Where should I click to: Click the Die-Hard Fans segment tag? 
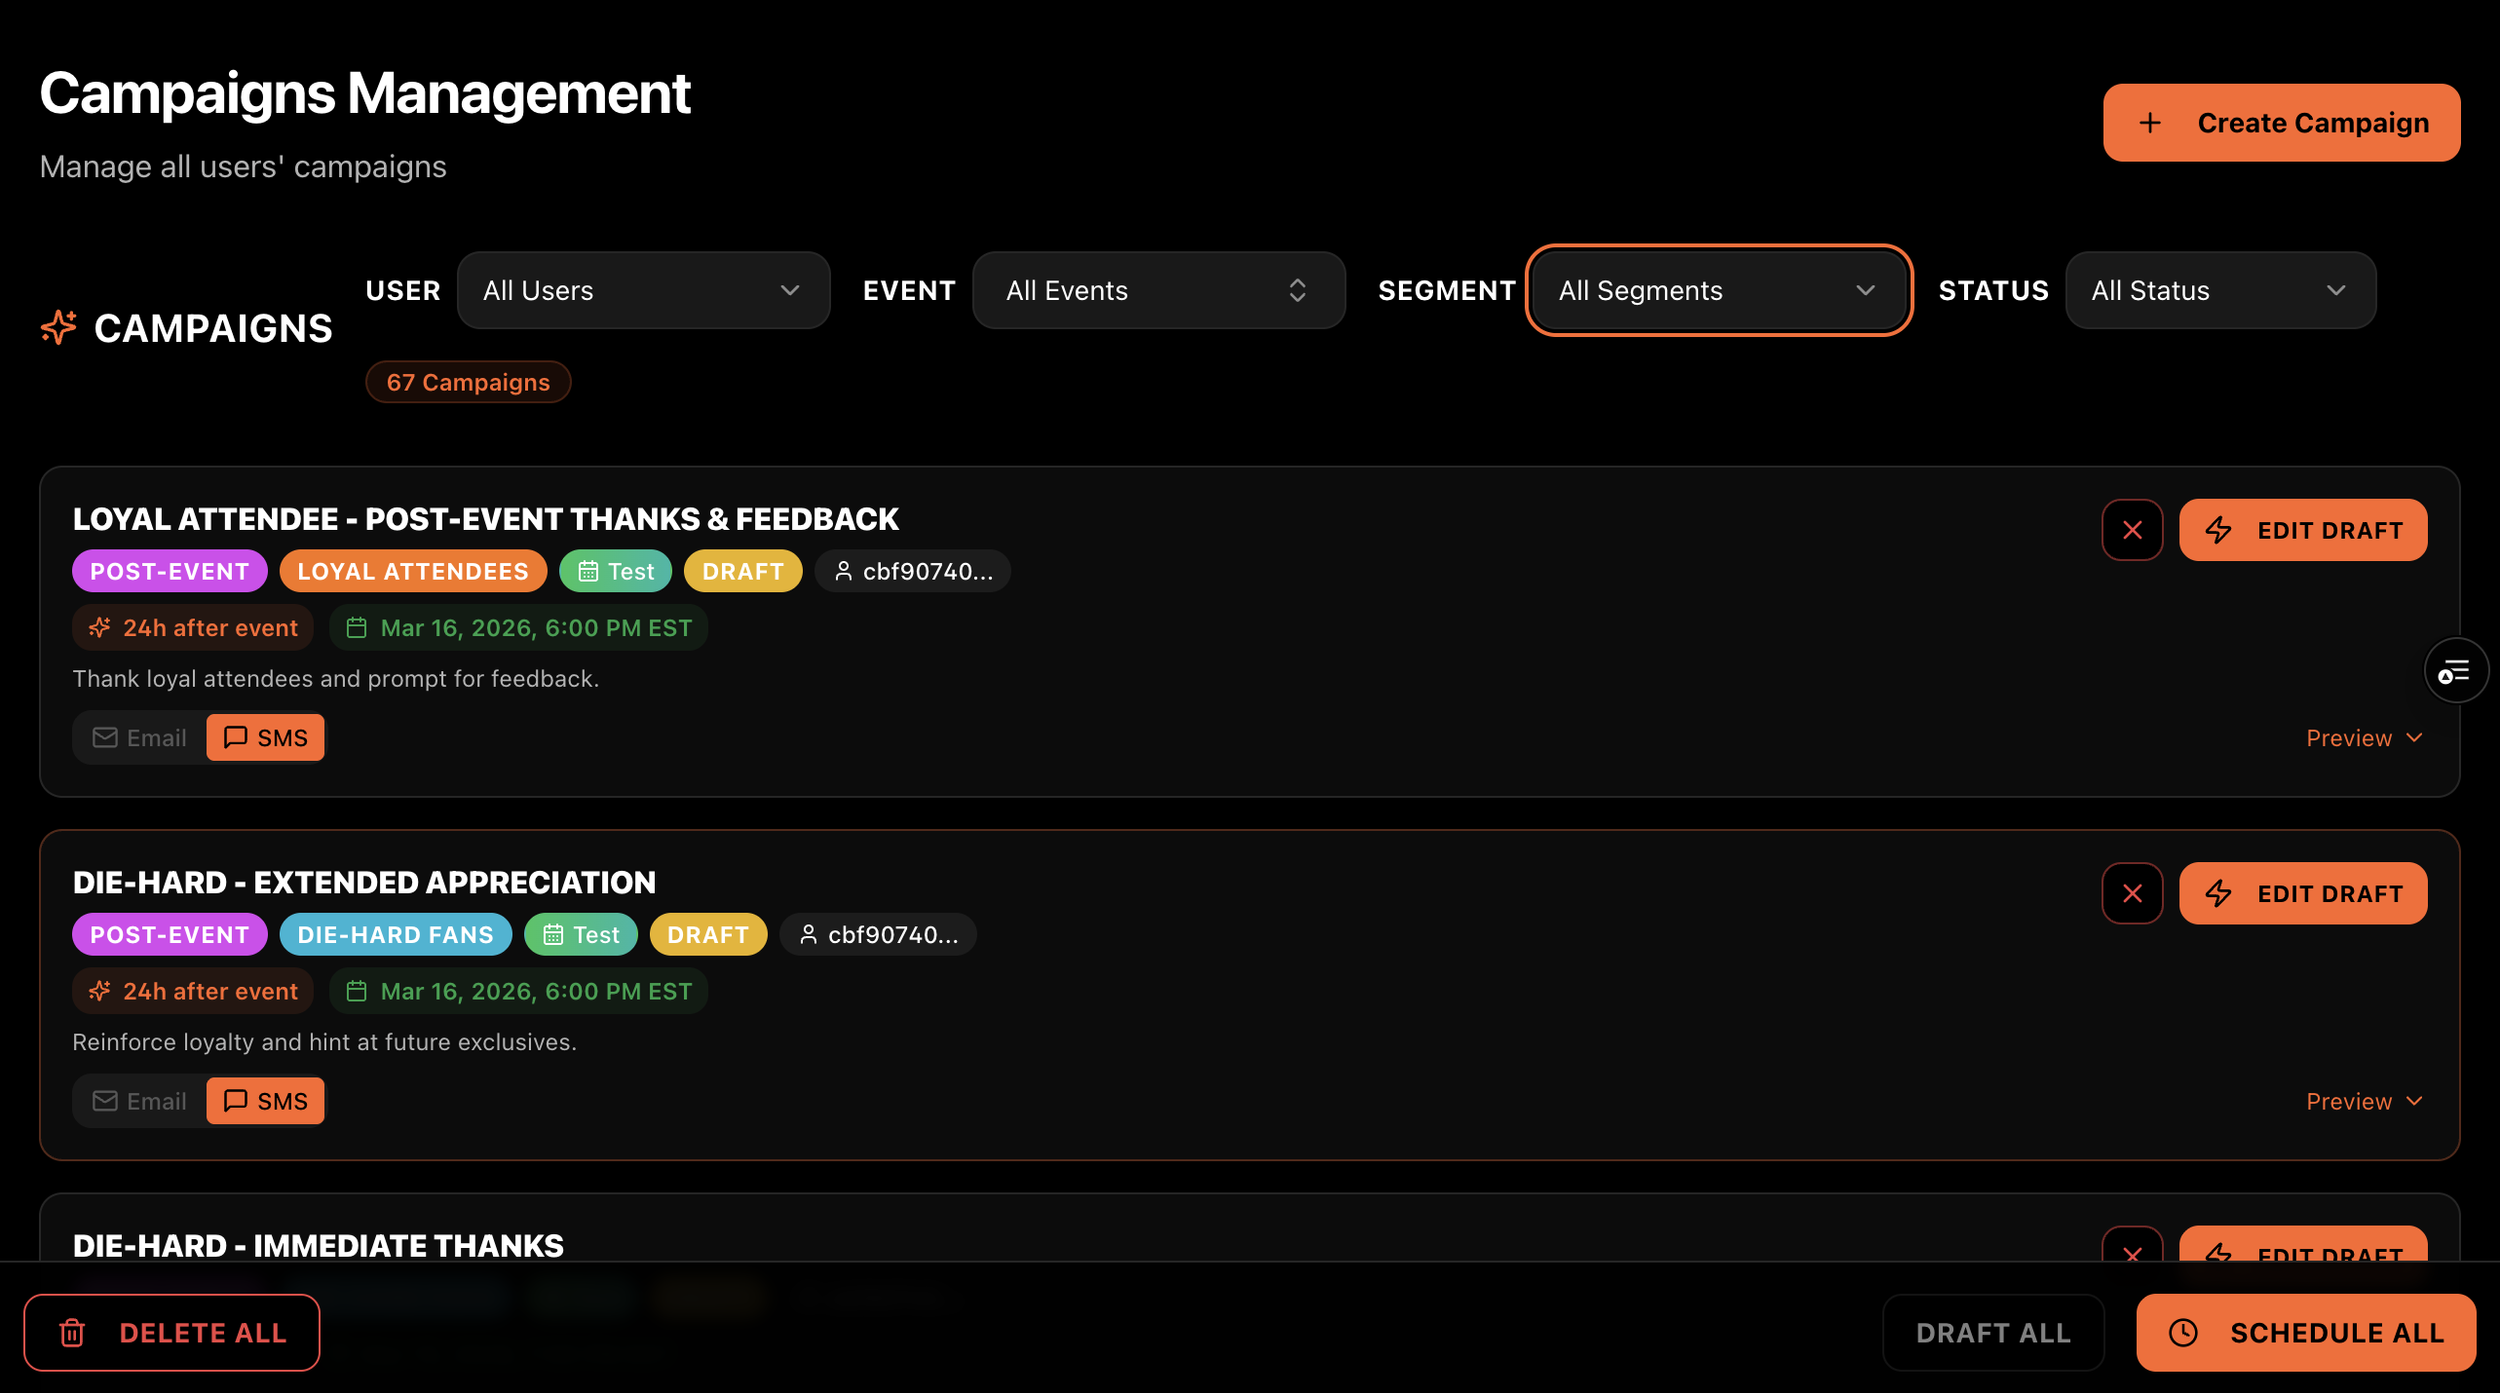(x=395, y=934)
